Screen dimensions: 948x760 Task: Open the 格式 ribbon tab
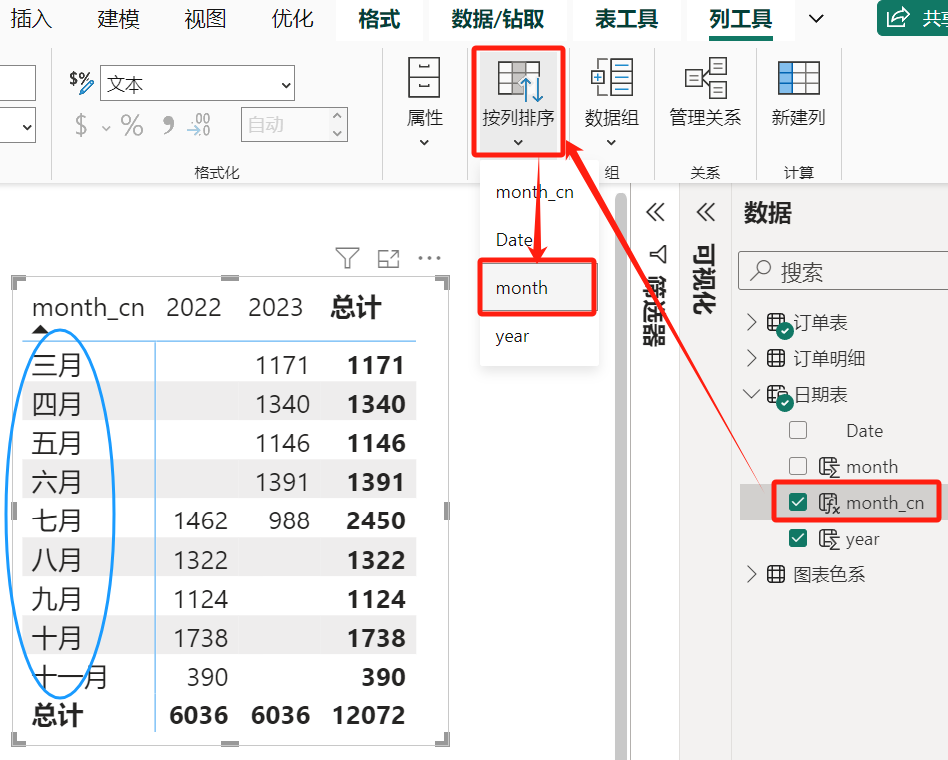point(379,19)
